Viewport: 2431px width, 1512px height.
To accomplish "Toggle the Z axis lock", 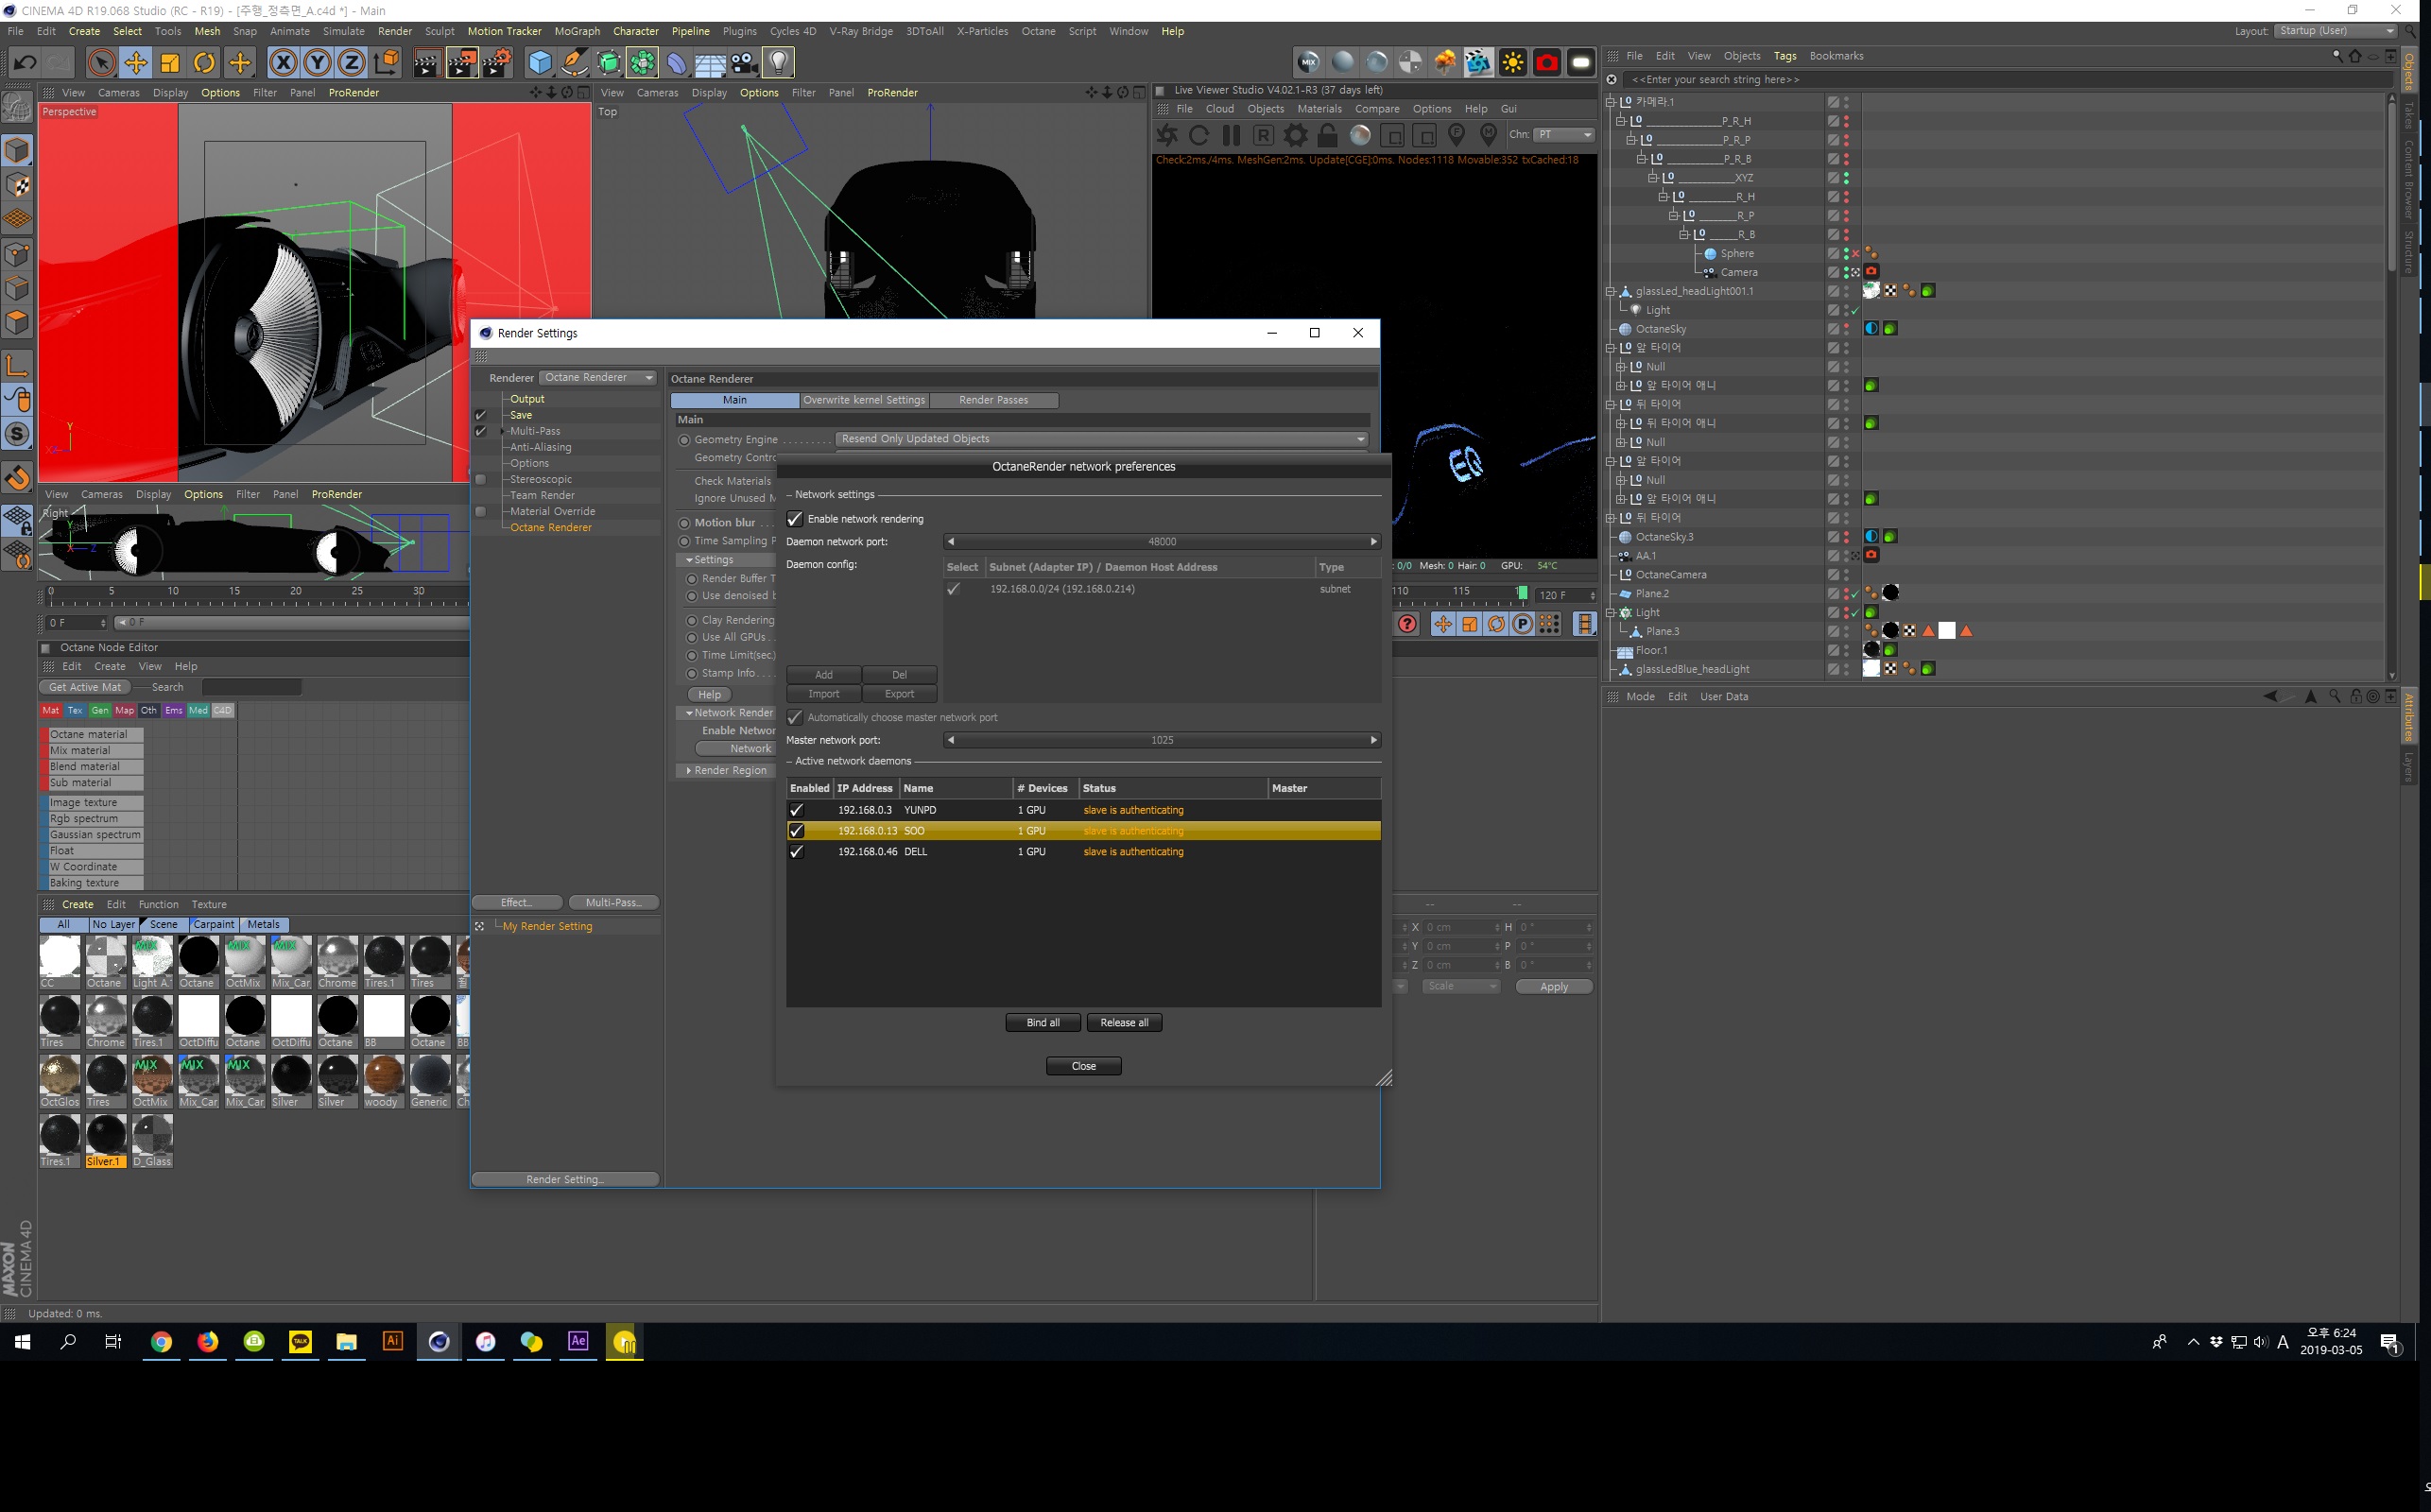I will 352,63.
